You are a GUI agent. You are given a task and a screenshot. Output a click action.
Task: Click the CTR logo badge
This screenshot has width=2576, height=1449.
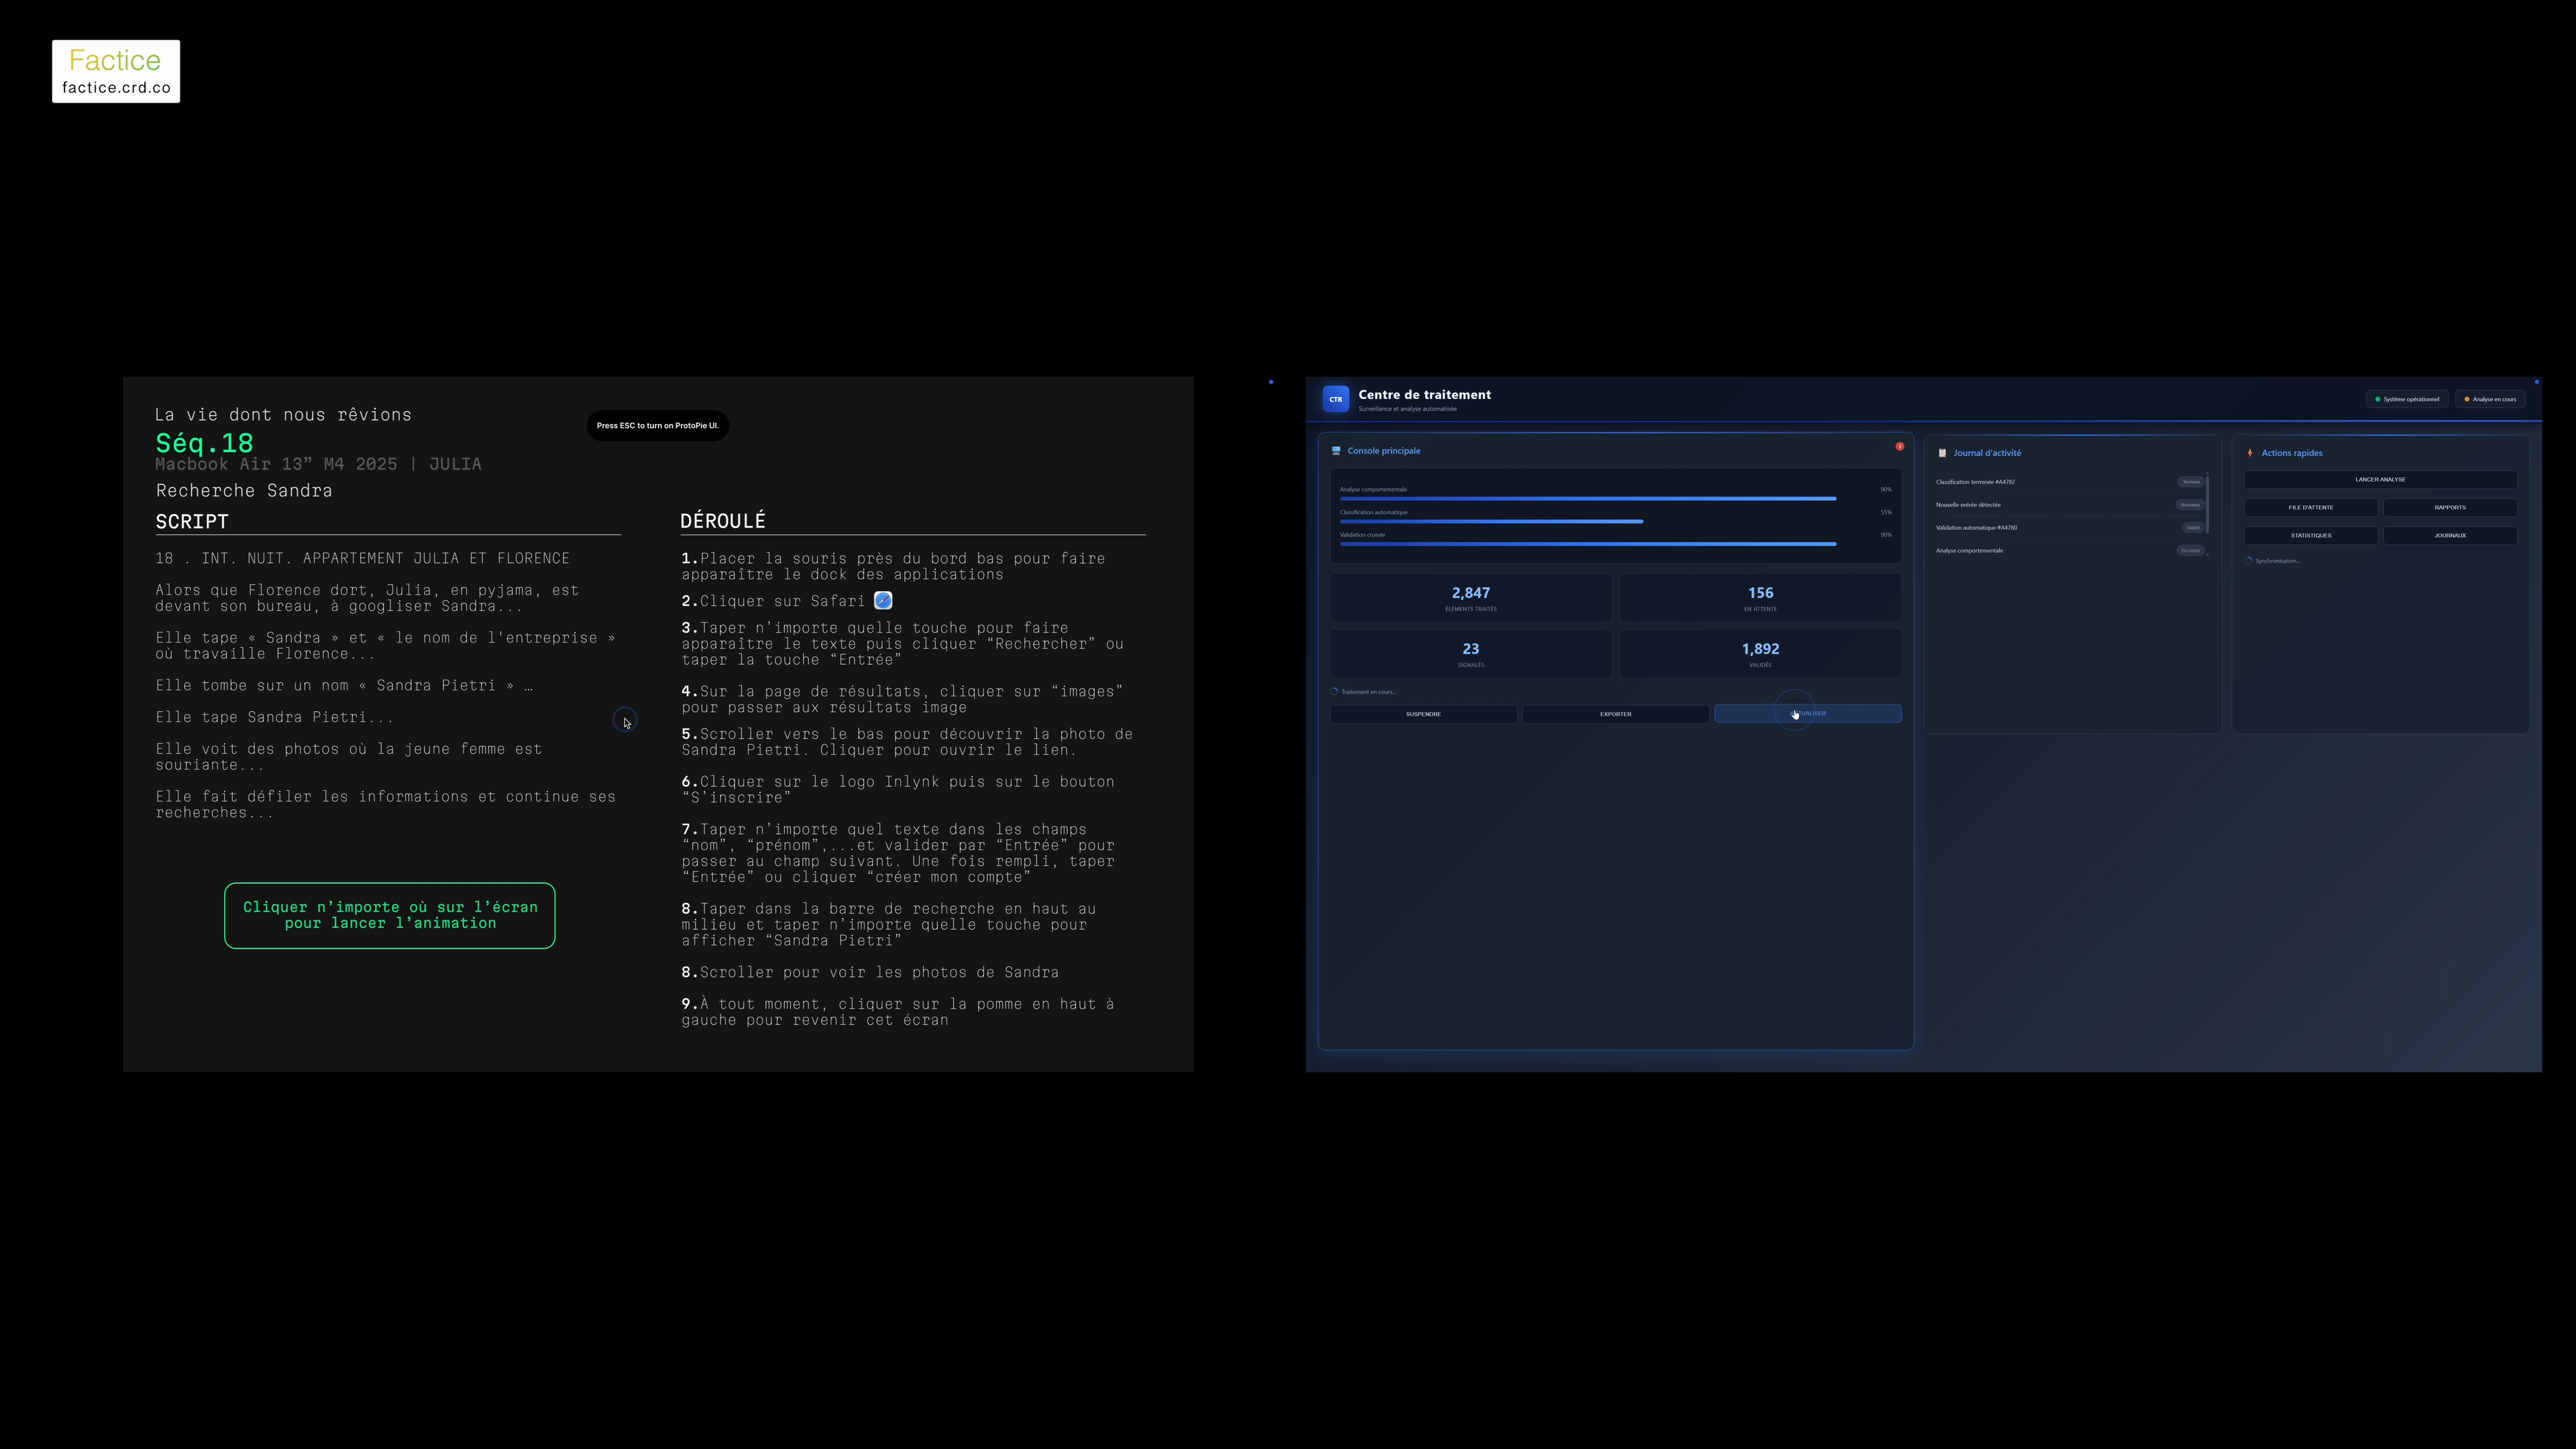1335,399
